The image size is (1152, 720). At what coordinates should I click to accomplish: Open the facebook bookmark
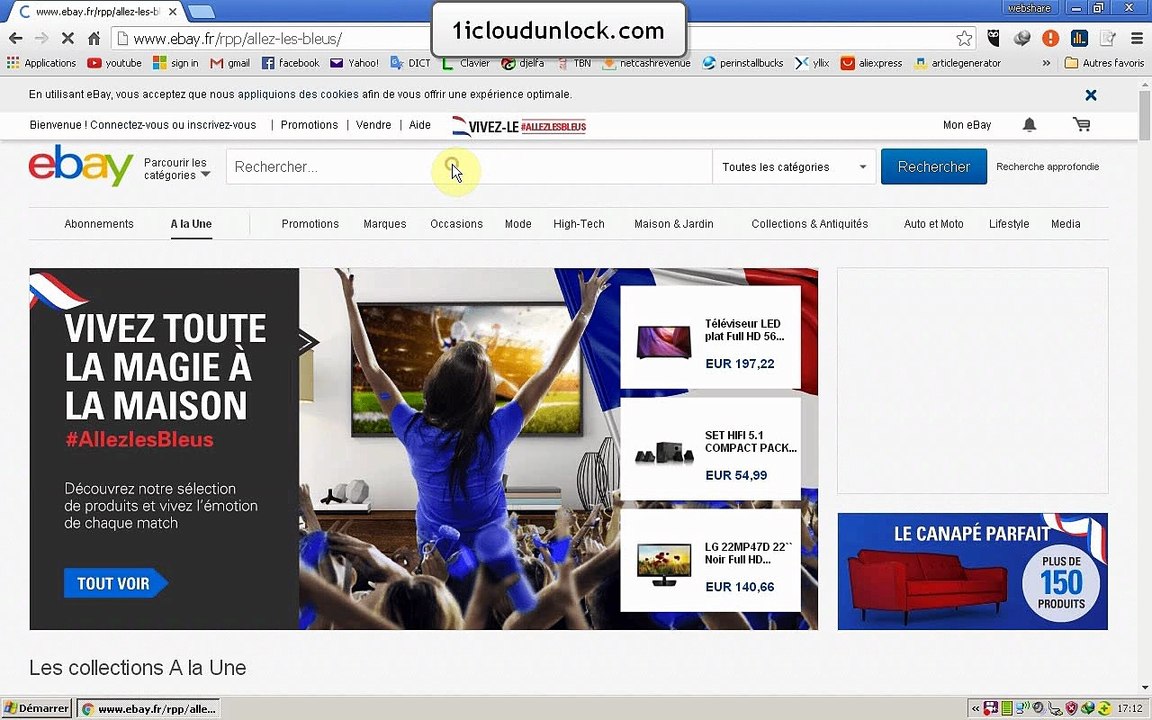(291, 63)
